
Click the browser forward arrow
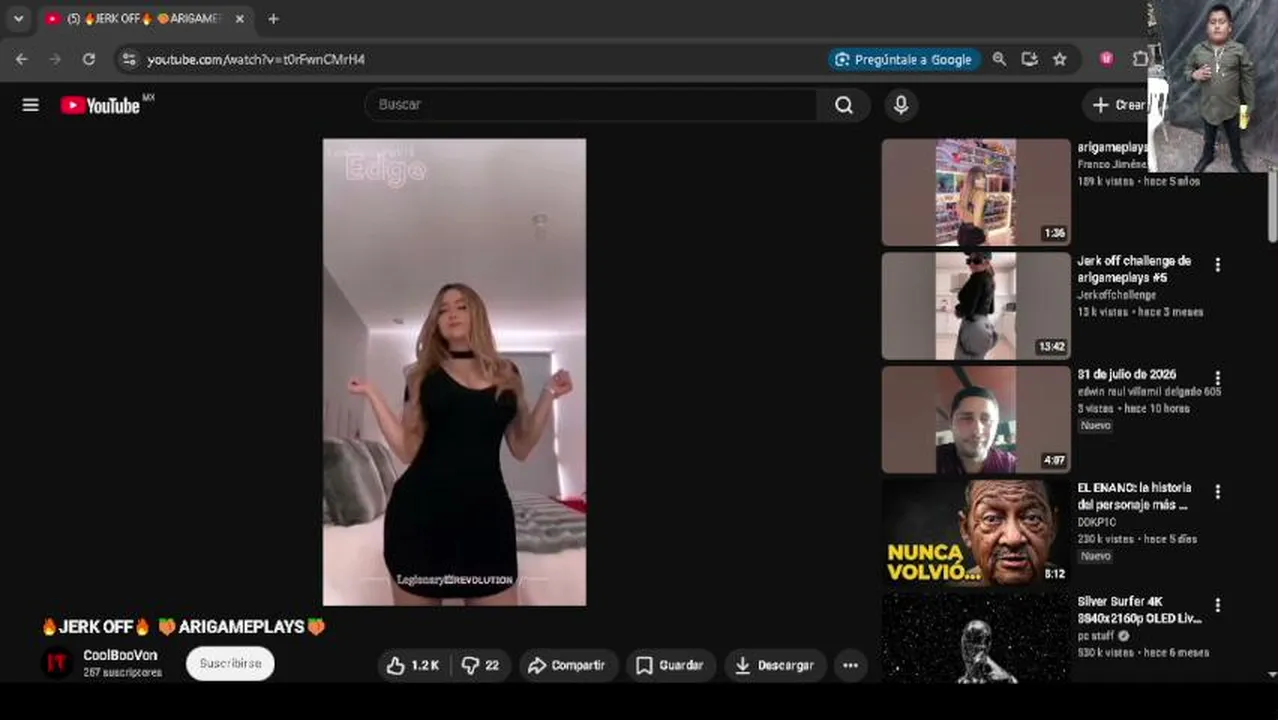point(55,59)
